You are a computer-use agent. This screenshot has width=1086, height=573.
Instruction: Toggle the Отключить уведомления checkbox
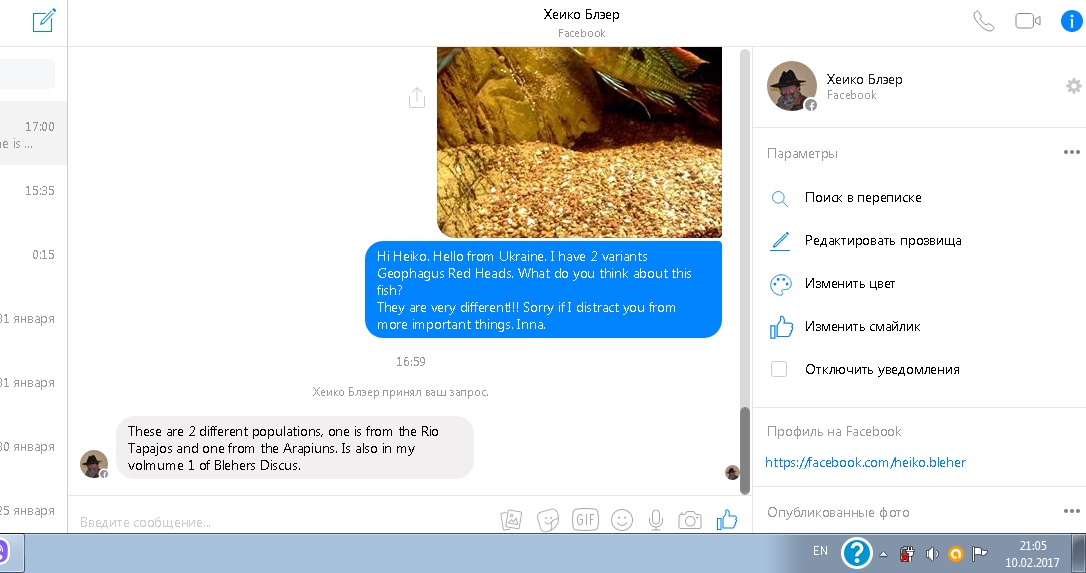[x=779, y=369]
